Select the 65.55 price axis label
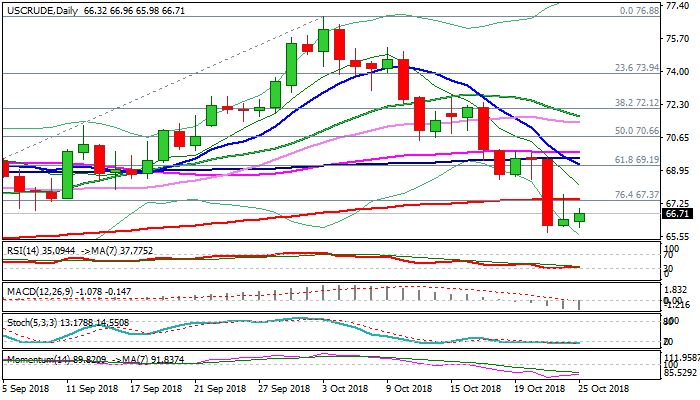The image size is (700, 400). 677,236
